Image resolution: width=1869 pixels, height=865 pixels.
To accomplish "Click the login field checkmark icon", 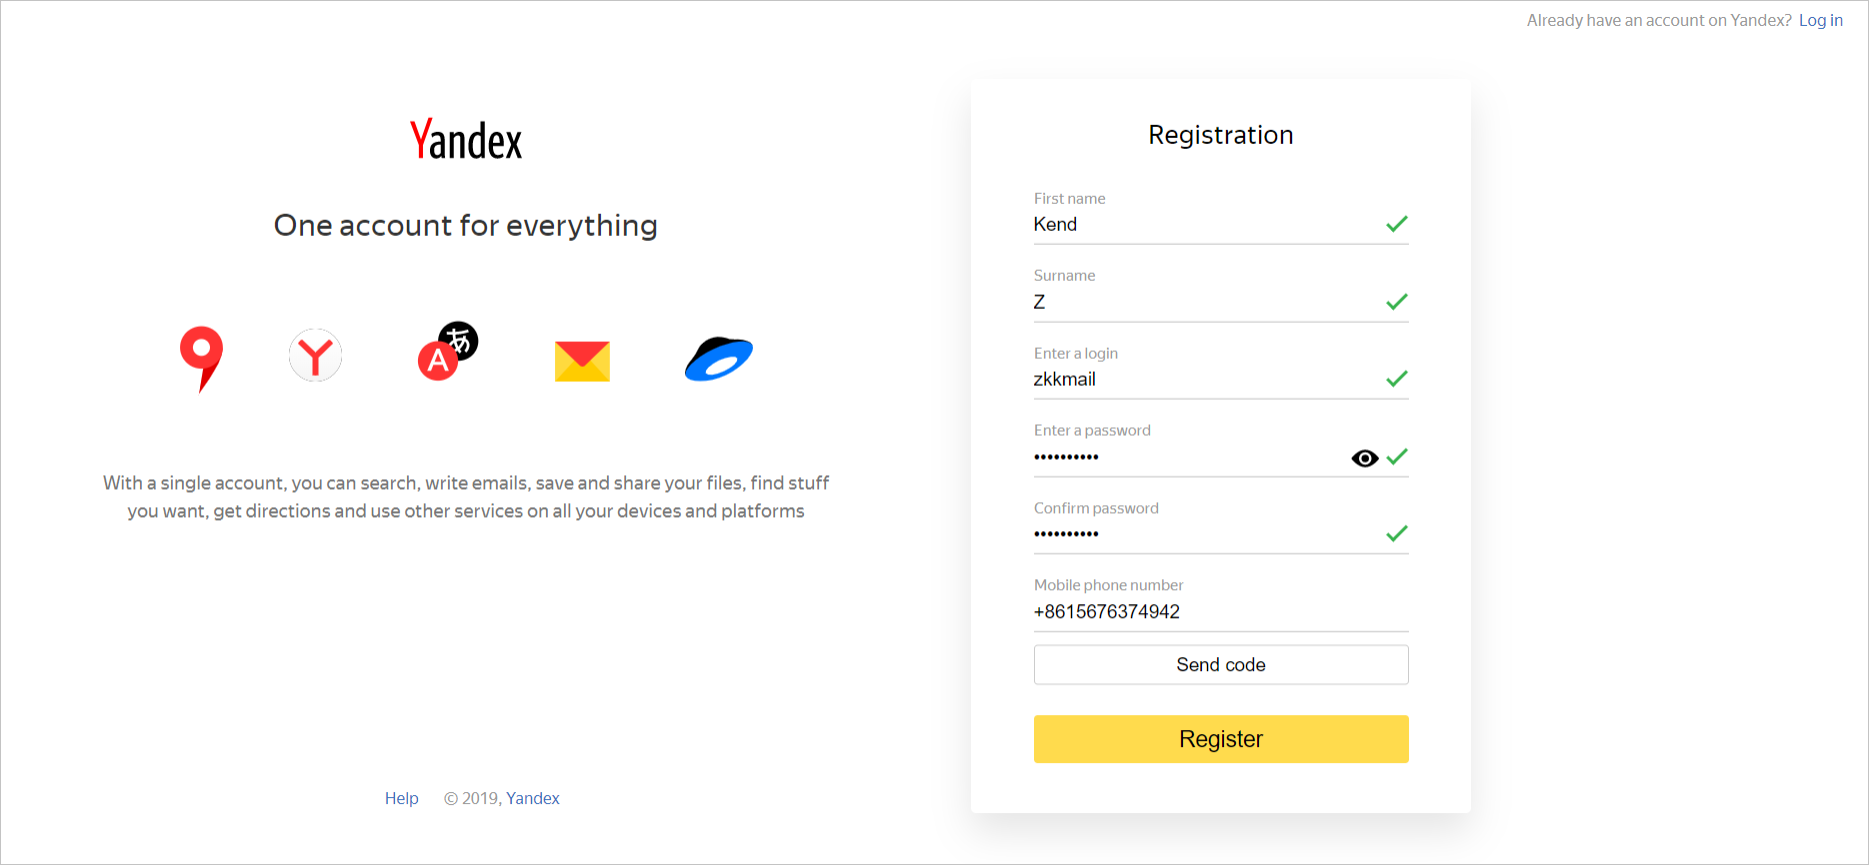I will tap(1397, 379).
